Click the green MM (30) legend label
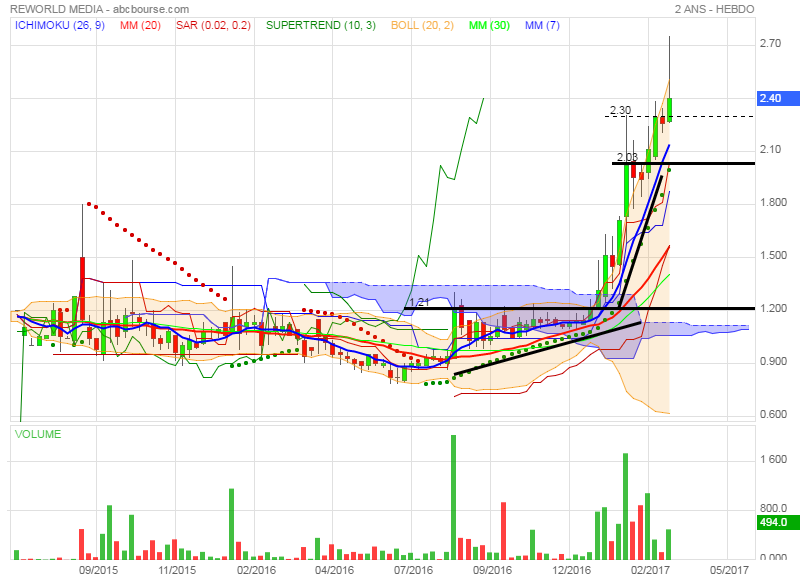Image resolution: width=800 pixels, height=580 pixels. 489,25
